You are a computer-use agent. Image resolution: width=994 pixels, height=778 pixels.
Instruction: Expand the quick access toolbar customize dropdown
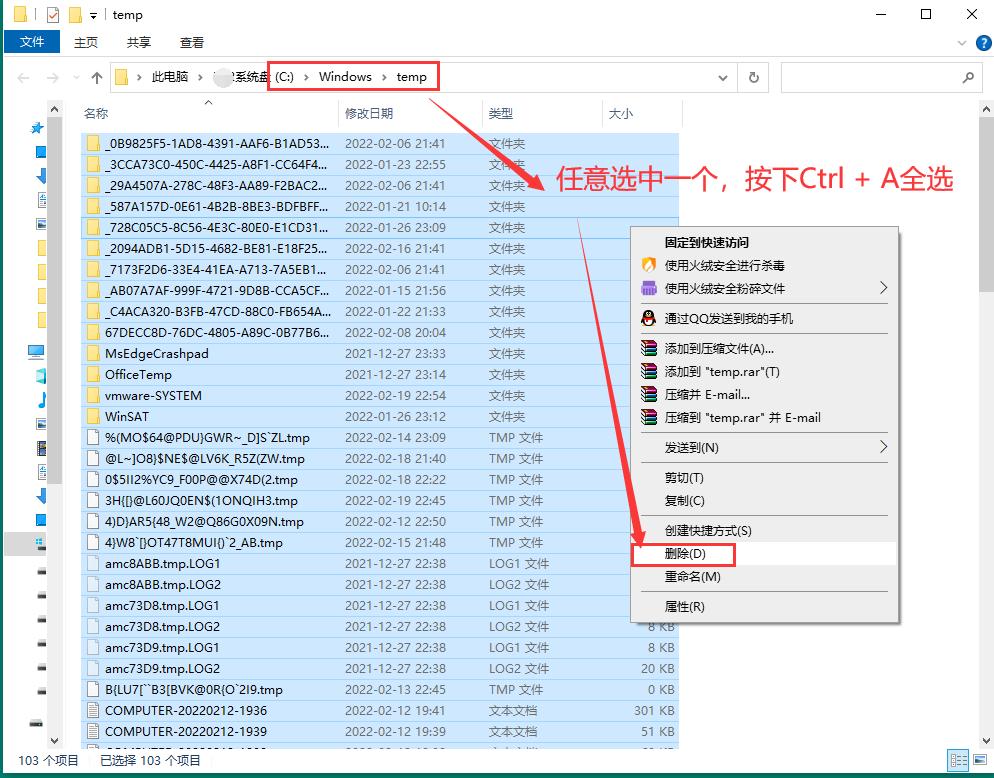tap(94, 15)
